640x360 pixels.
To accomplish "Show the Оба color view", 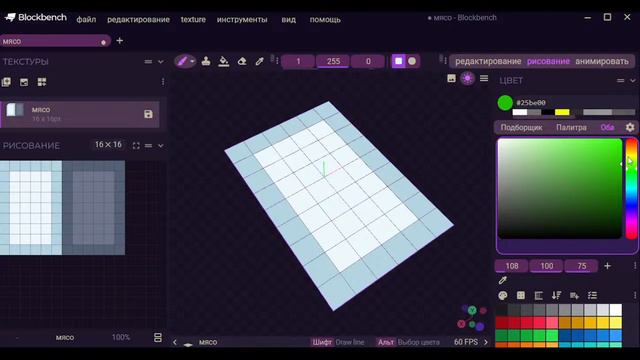I will (x=607, y=127).
